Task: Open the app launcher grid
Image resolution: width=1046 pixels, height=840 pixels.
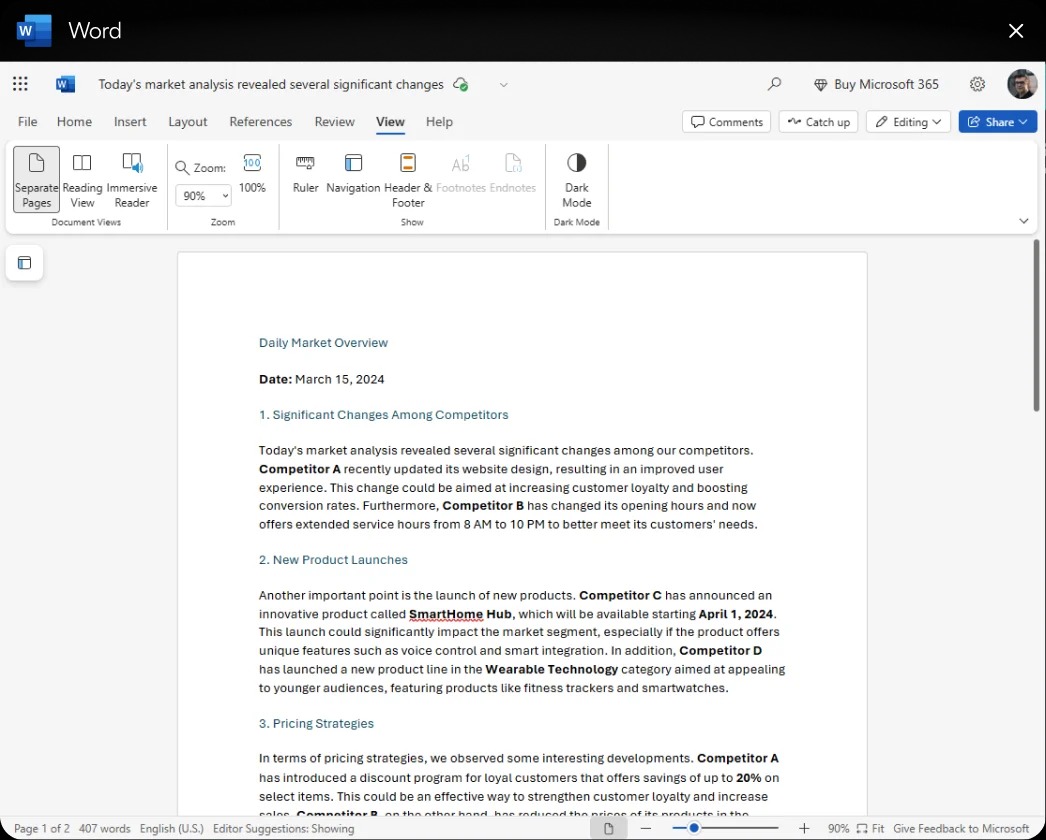Action: pos(20,84)
